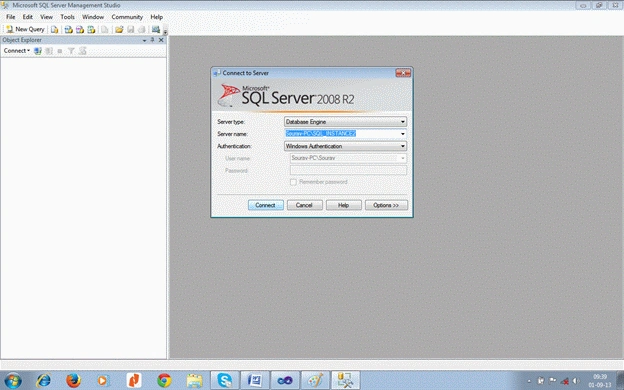Click the Cancel button
The height and width of the screenshot is (390, 624).
point(304,205)
